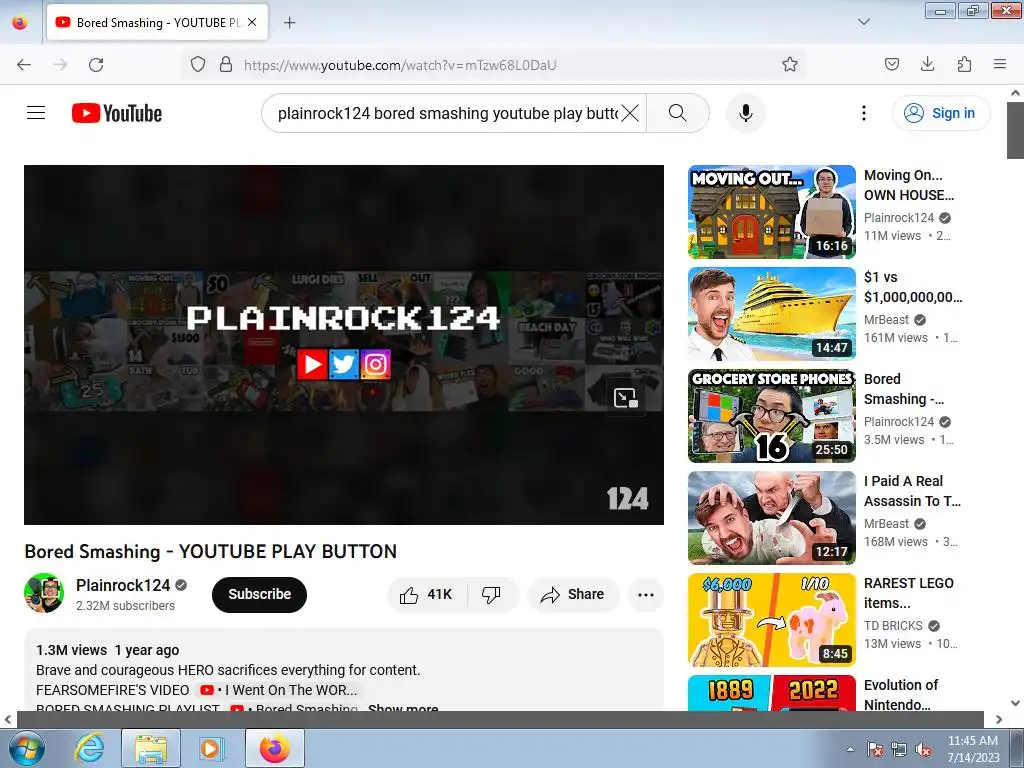The image size is (1024, 768).
Task: Open the GROCERY STORE PHONES thumbnail
Action: (x=771, y=415)
